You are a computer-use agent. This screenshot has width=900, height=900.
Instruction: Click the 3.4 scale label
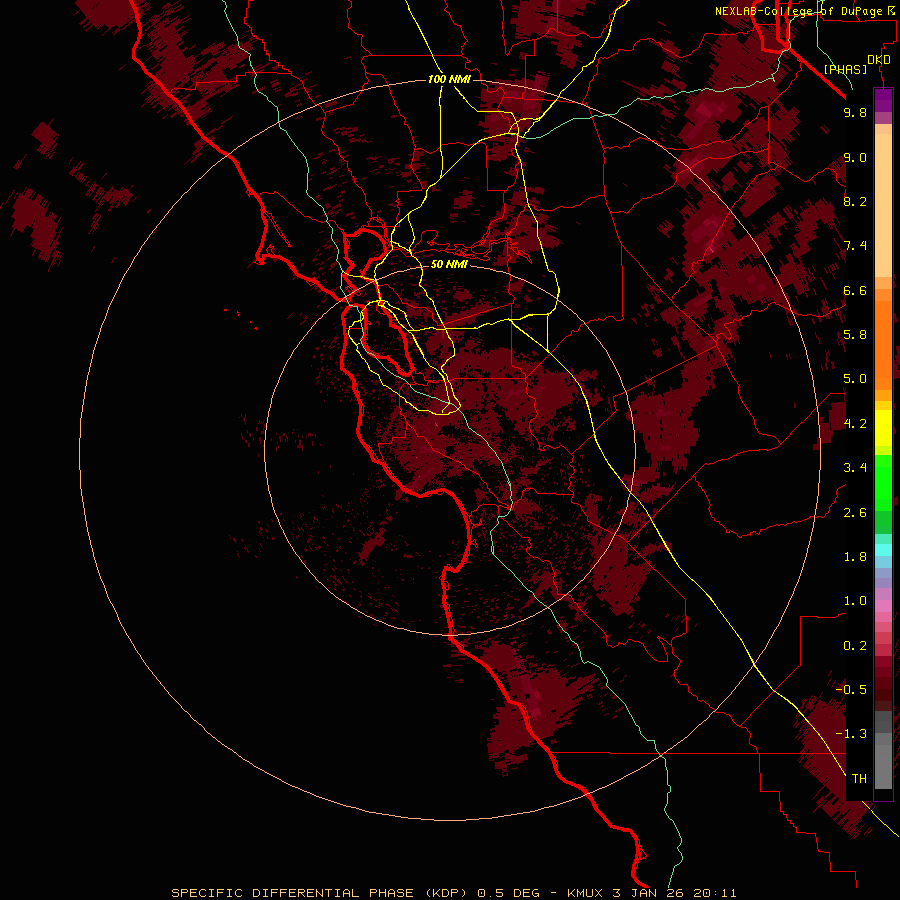pos(855,468)
